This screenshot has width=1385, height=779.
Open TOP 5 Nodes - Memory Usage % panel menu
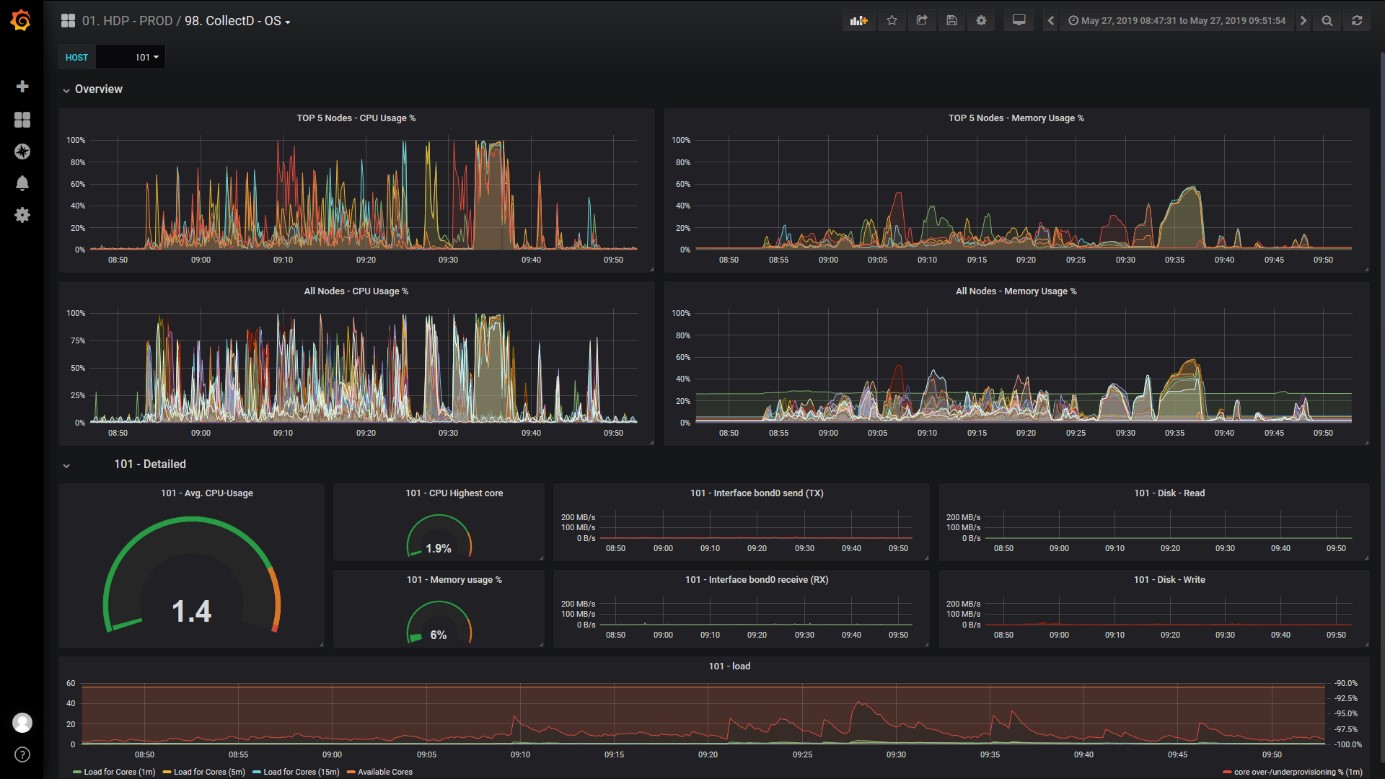click(x=1016, y=118)
